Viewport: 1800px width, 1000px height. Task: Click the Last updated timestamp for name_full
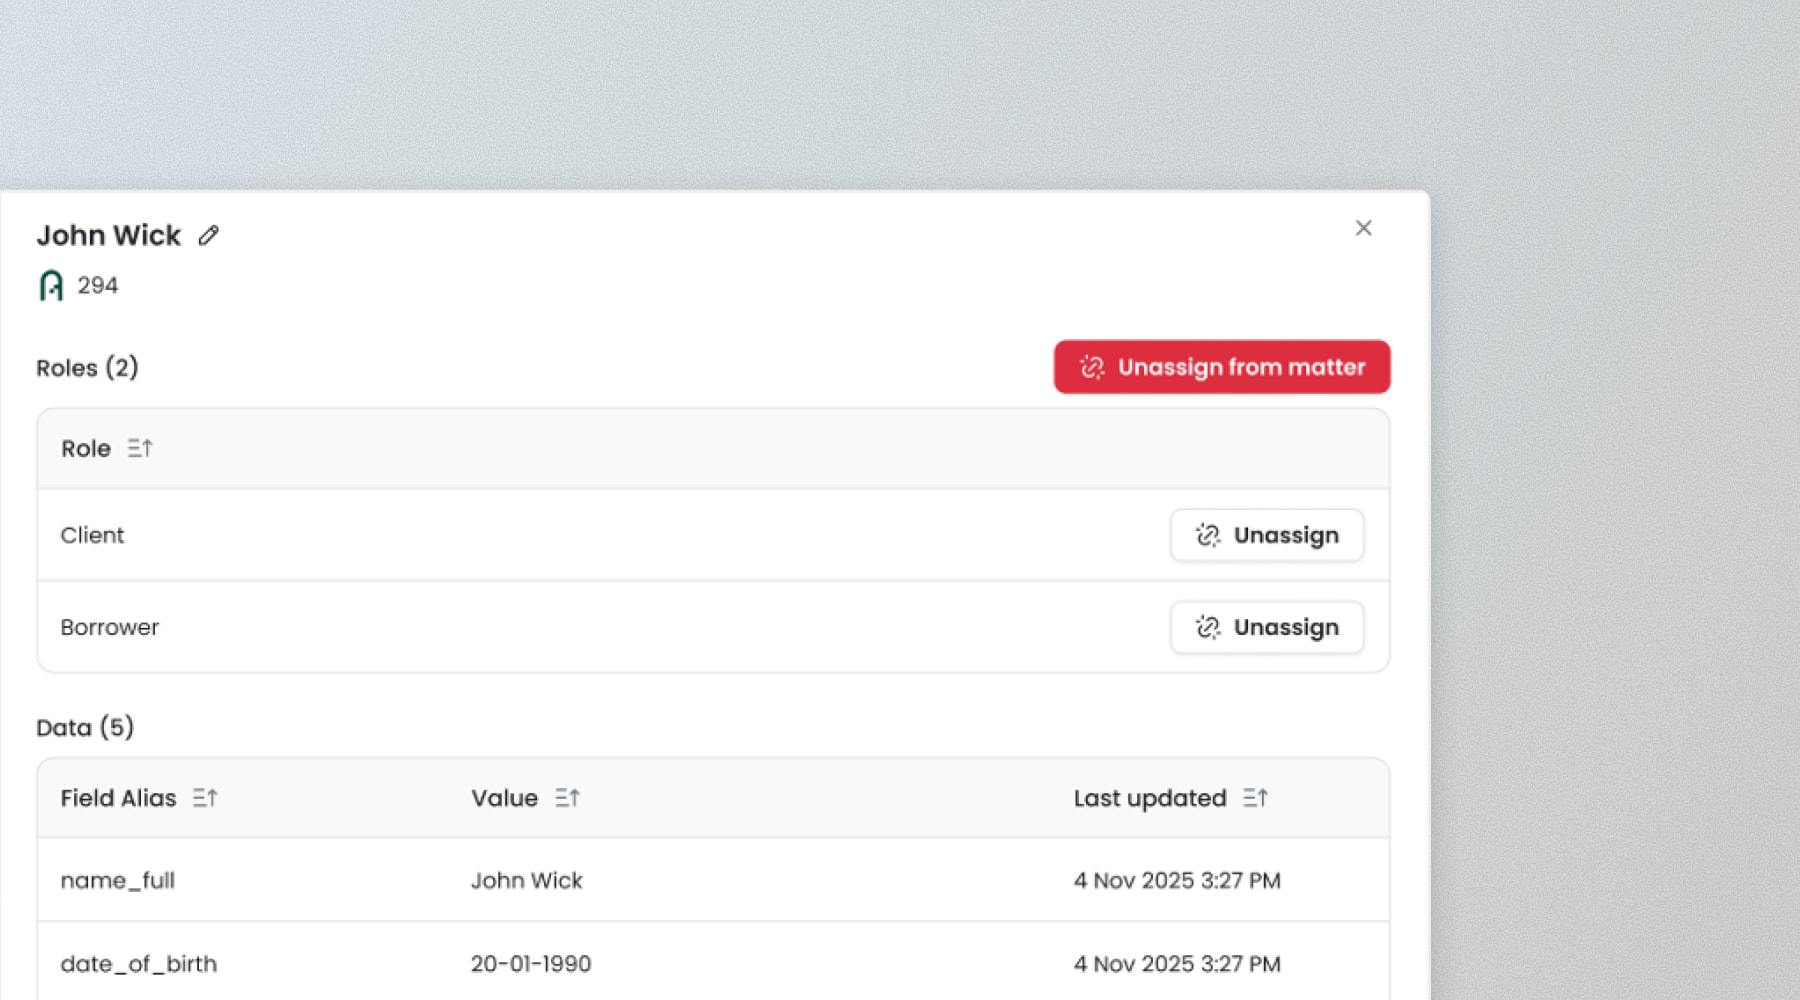tap(1177, 881)
